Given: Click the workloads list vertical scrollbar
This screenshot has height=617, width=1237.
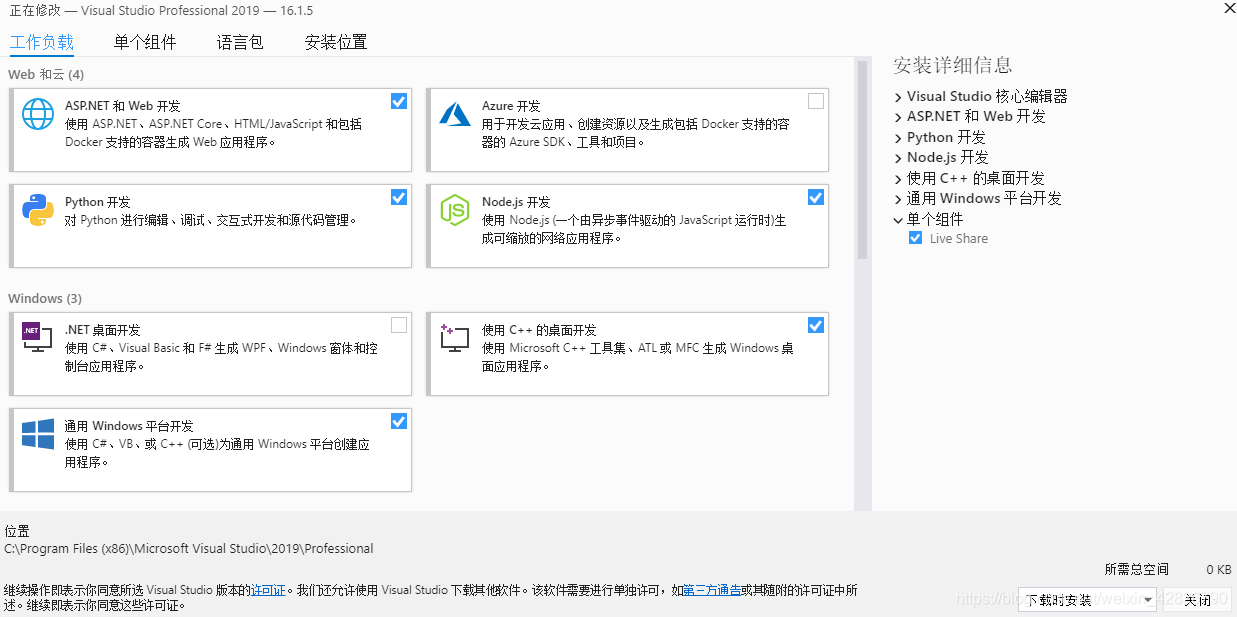Looking at the screenshot, I should (x=862, y=160).
